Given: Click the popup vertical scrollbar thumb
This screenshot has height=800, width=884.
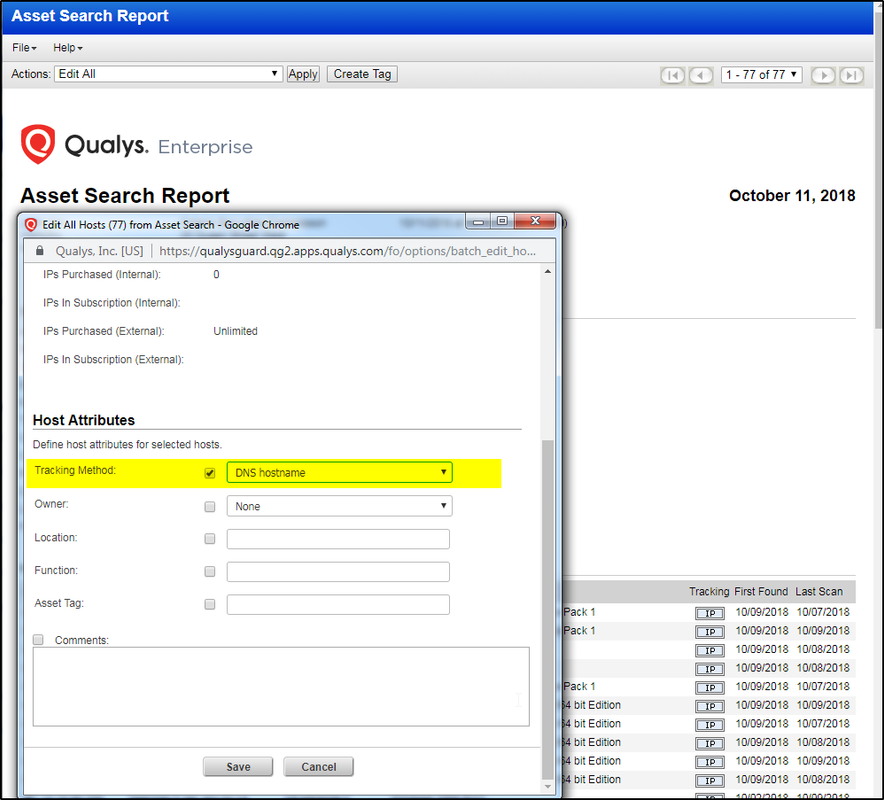Looking at the screenshot, I should [547, 609].
